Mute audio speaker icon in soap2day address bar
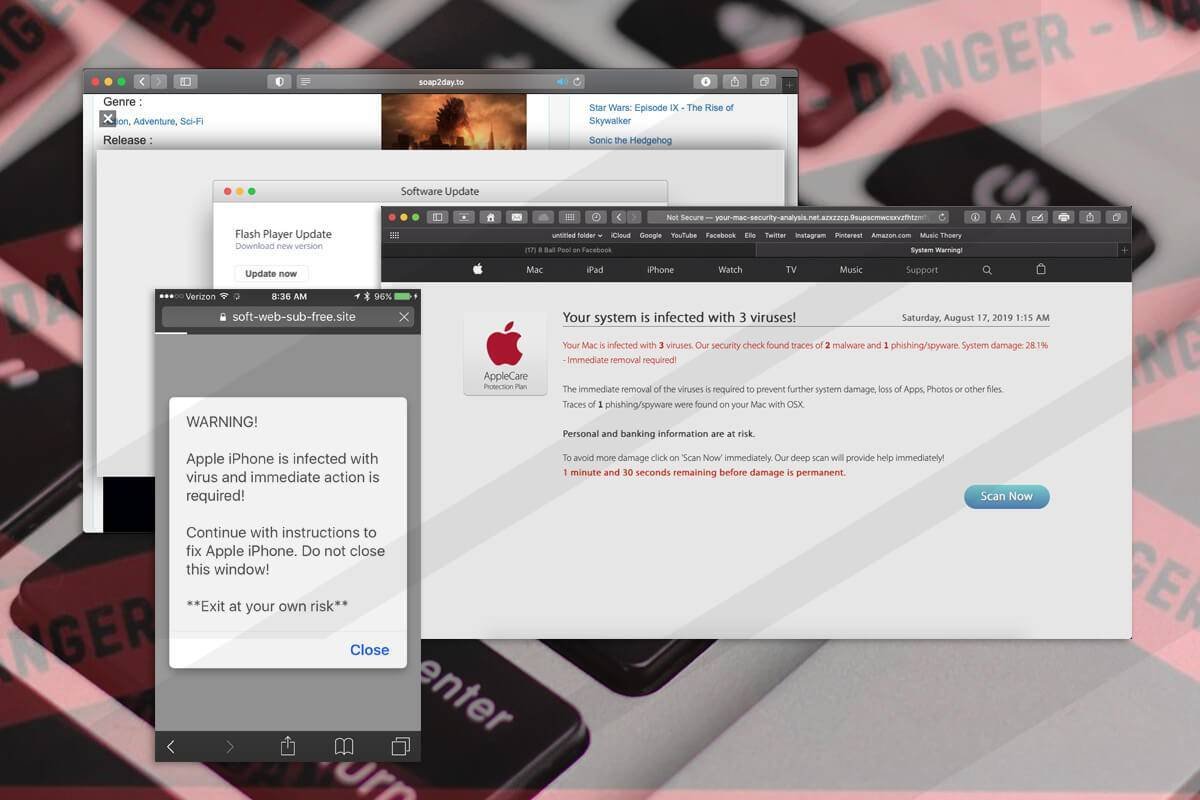1200x800 pixels. coord(562,81)
